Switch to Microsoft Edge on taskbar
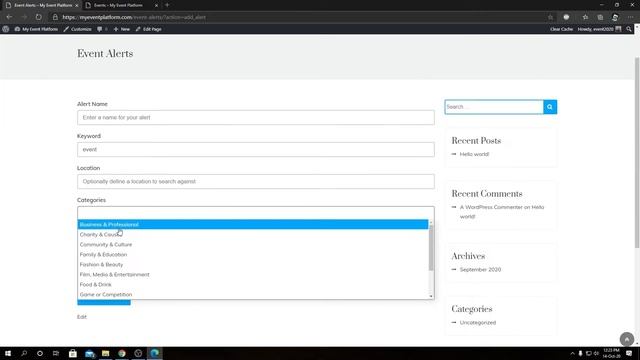Image resolution: width=640 pixels, height=360 pixels. (x=154, y=353)
